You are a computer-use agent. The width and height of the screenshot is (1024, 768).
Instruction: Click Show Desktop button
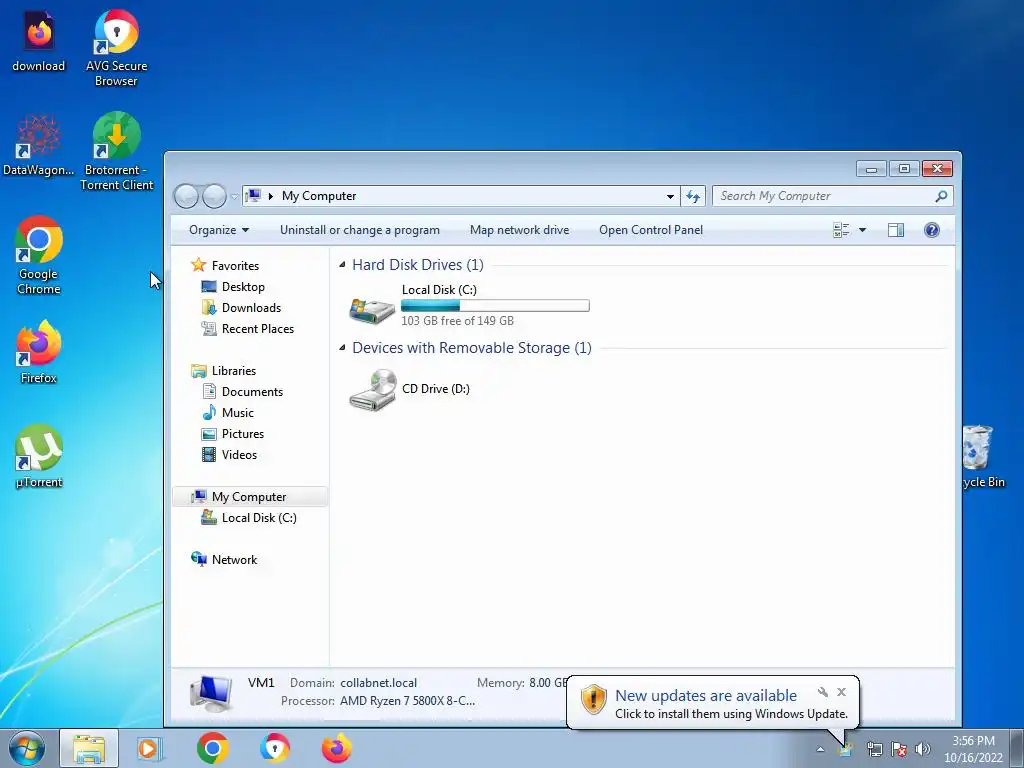[1017, 748]
